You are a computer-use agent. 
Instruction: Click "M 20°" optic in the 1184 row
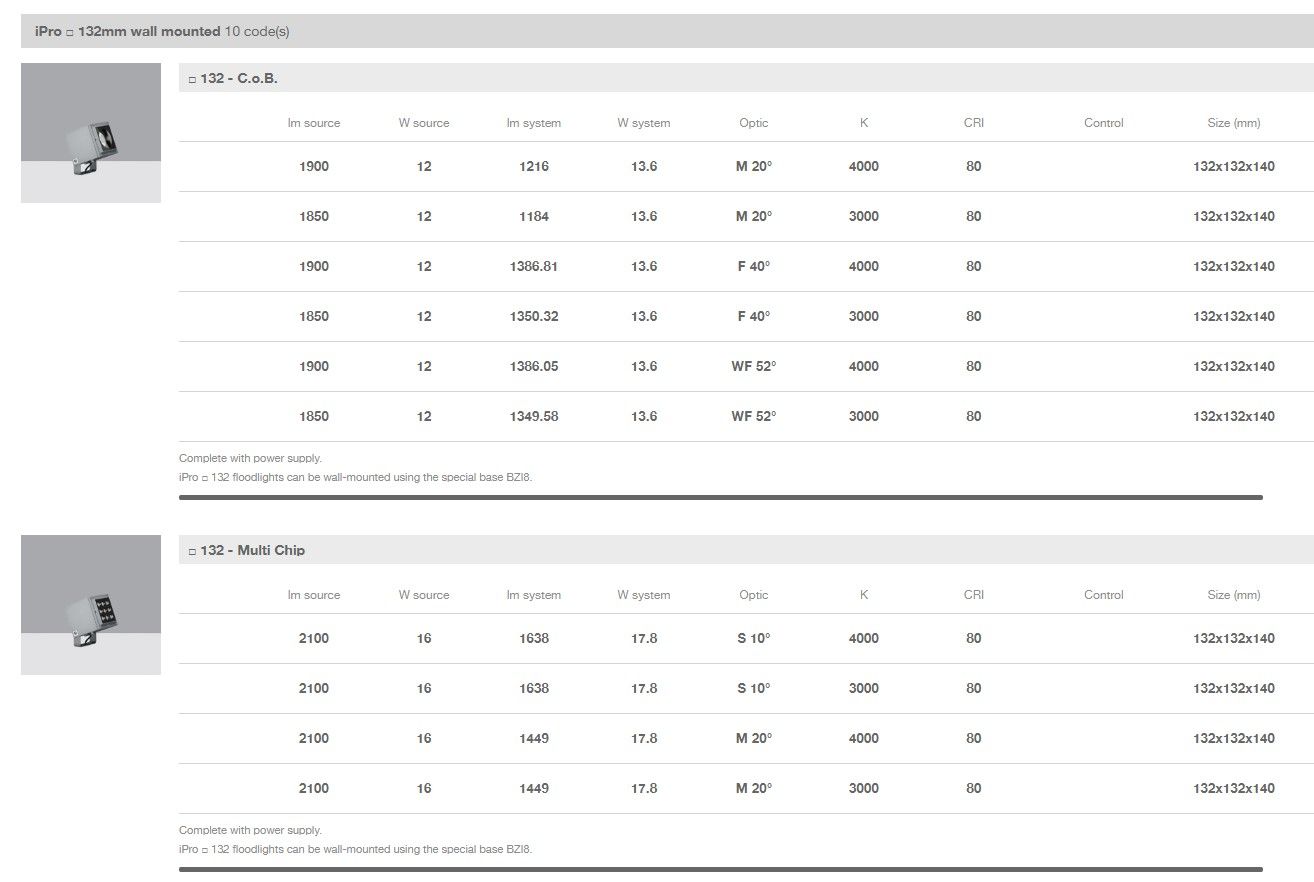click(754, 216)
